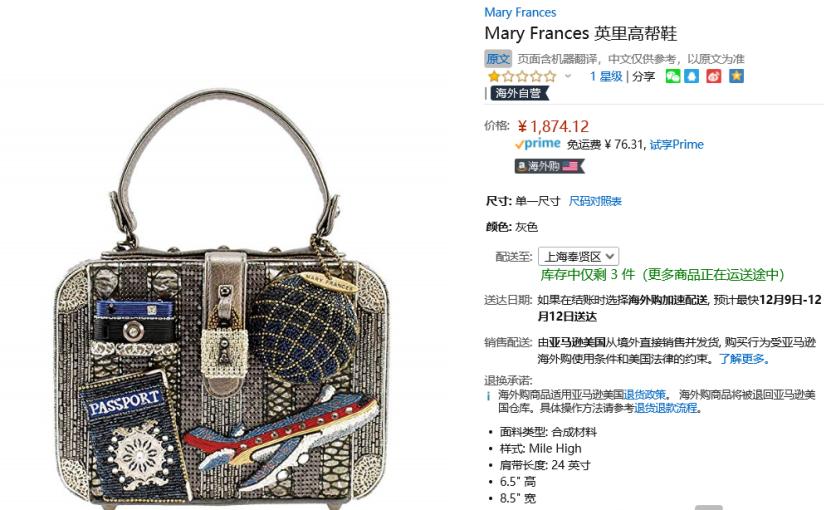Share product via Weibo icon
Image resolution: width=831 pixels, height=510 pixels.
[714, 76]
